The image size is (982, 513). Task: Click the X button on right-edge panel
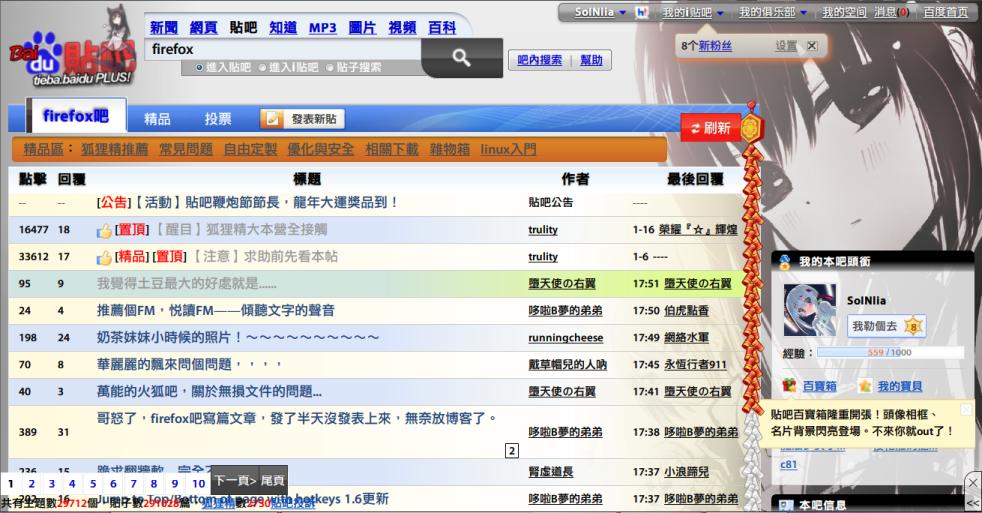click(972, 483)
